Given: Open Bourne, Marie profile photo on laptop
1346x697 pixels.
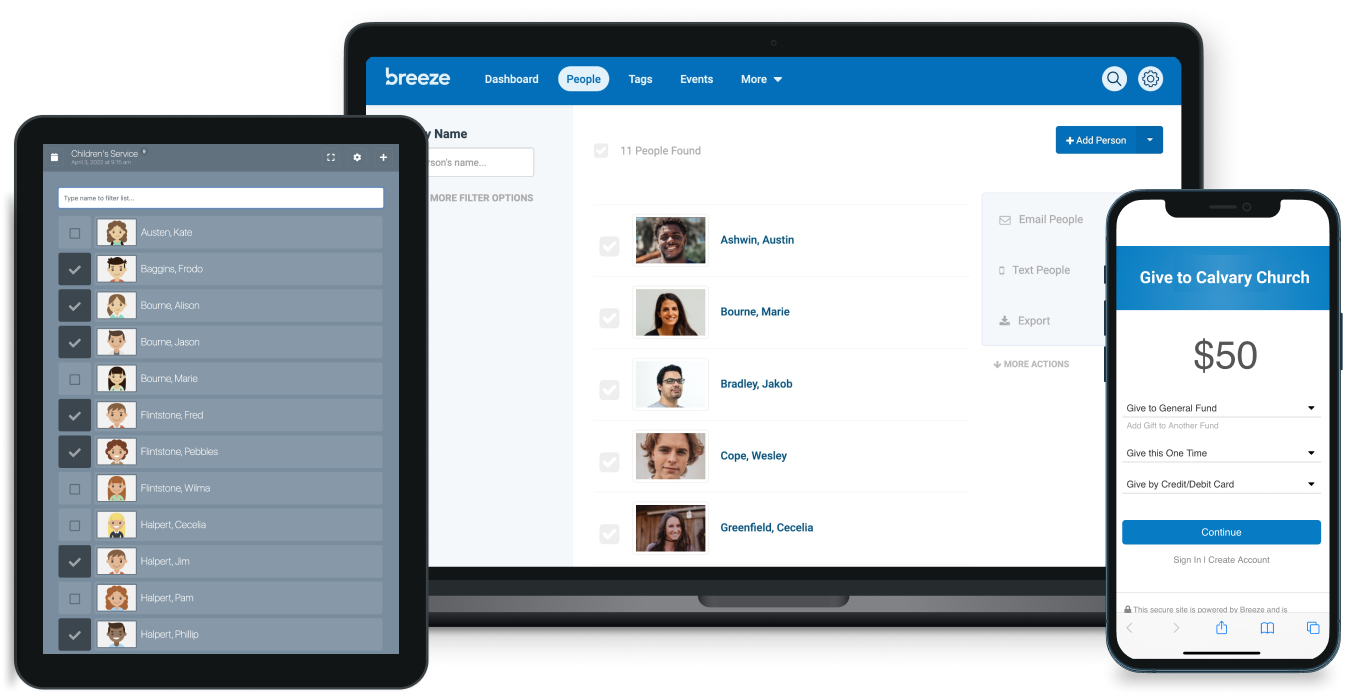Looking at the screenshot, I should (x=670, y=312).
